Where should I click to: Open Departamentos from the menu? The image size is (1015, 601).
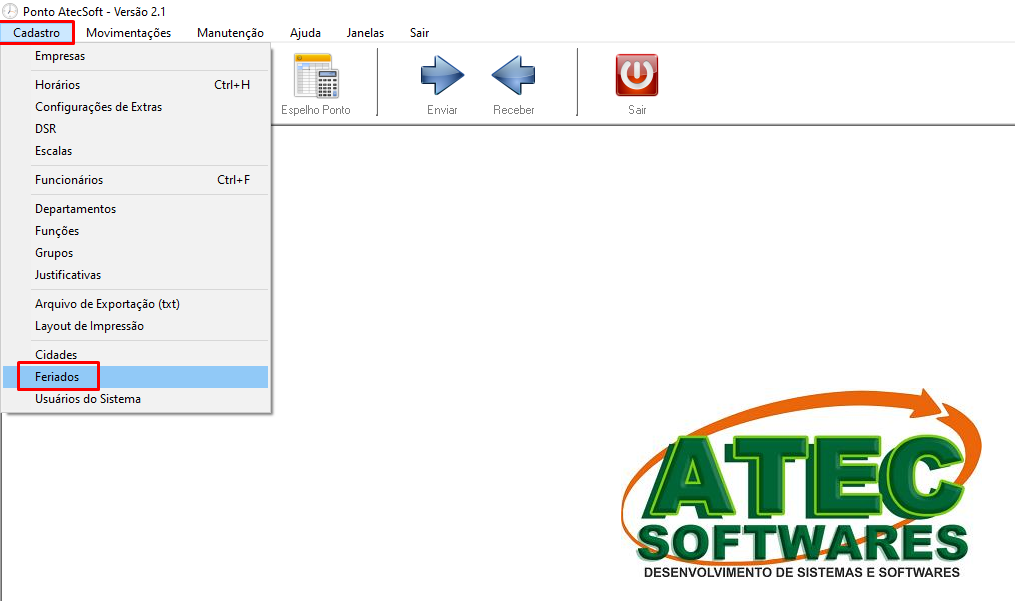coord(135,209)
